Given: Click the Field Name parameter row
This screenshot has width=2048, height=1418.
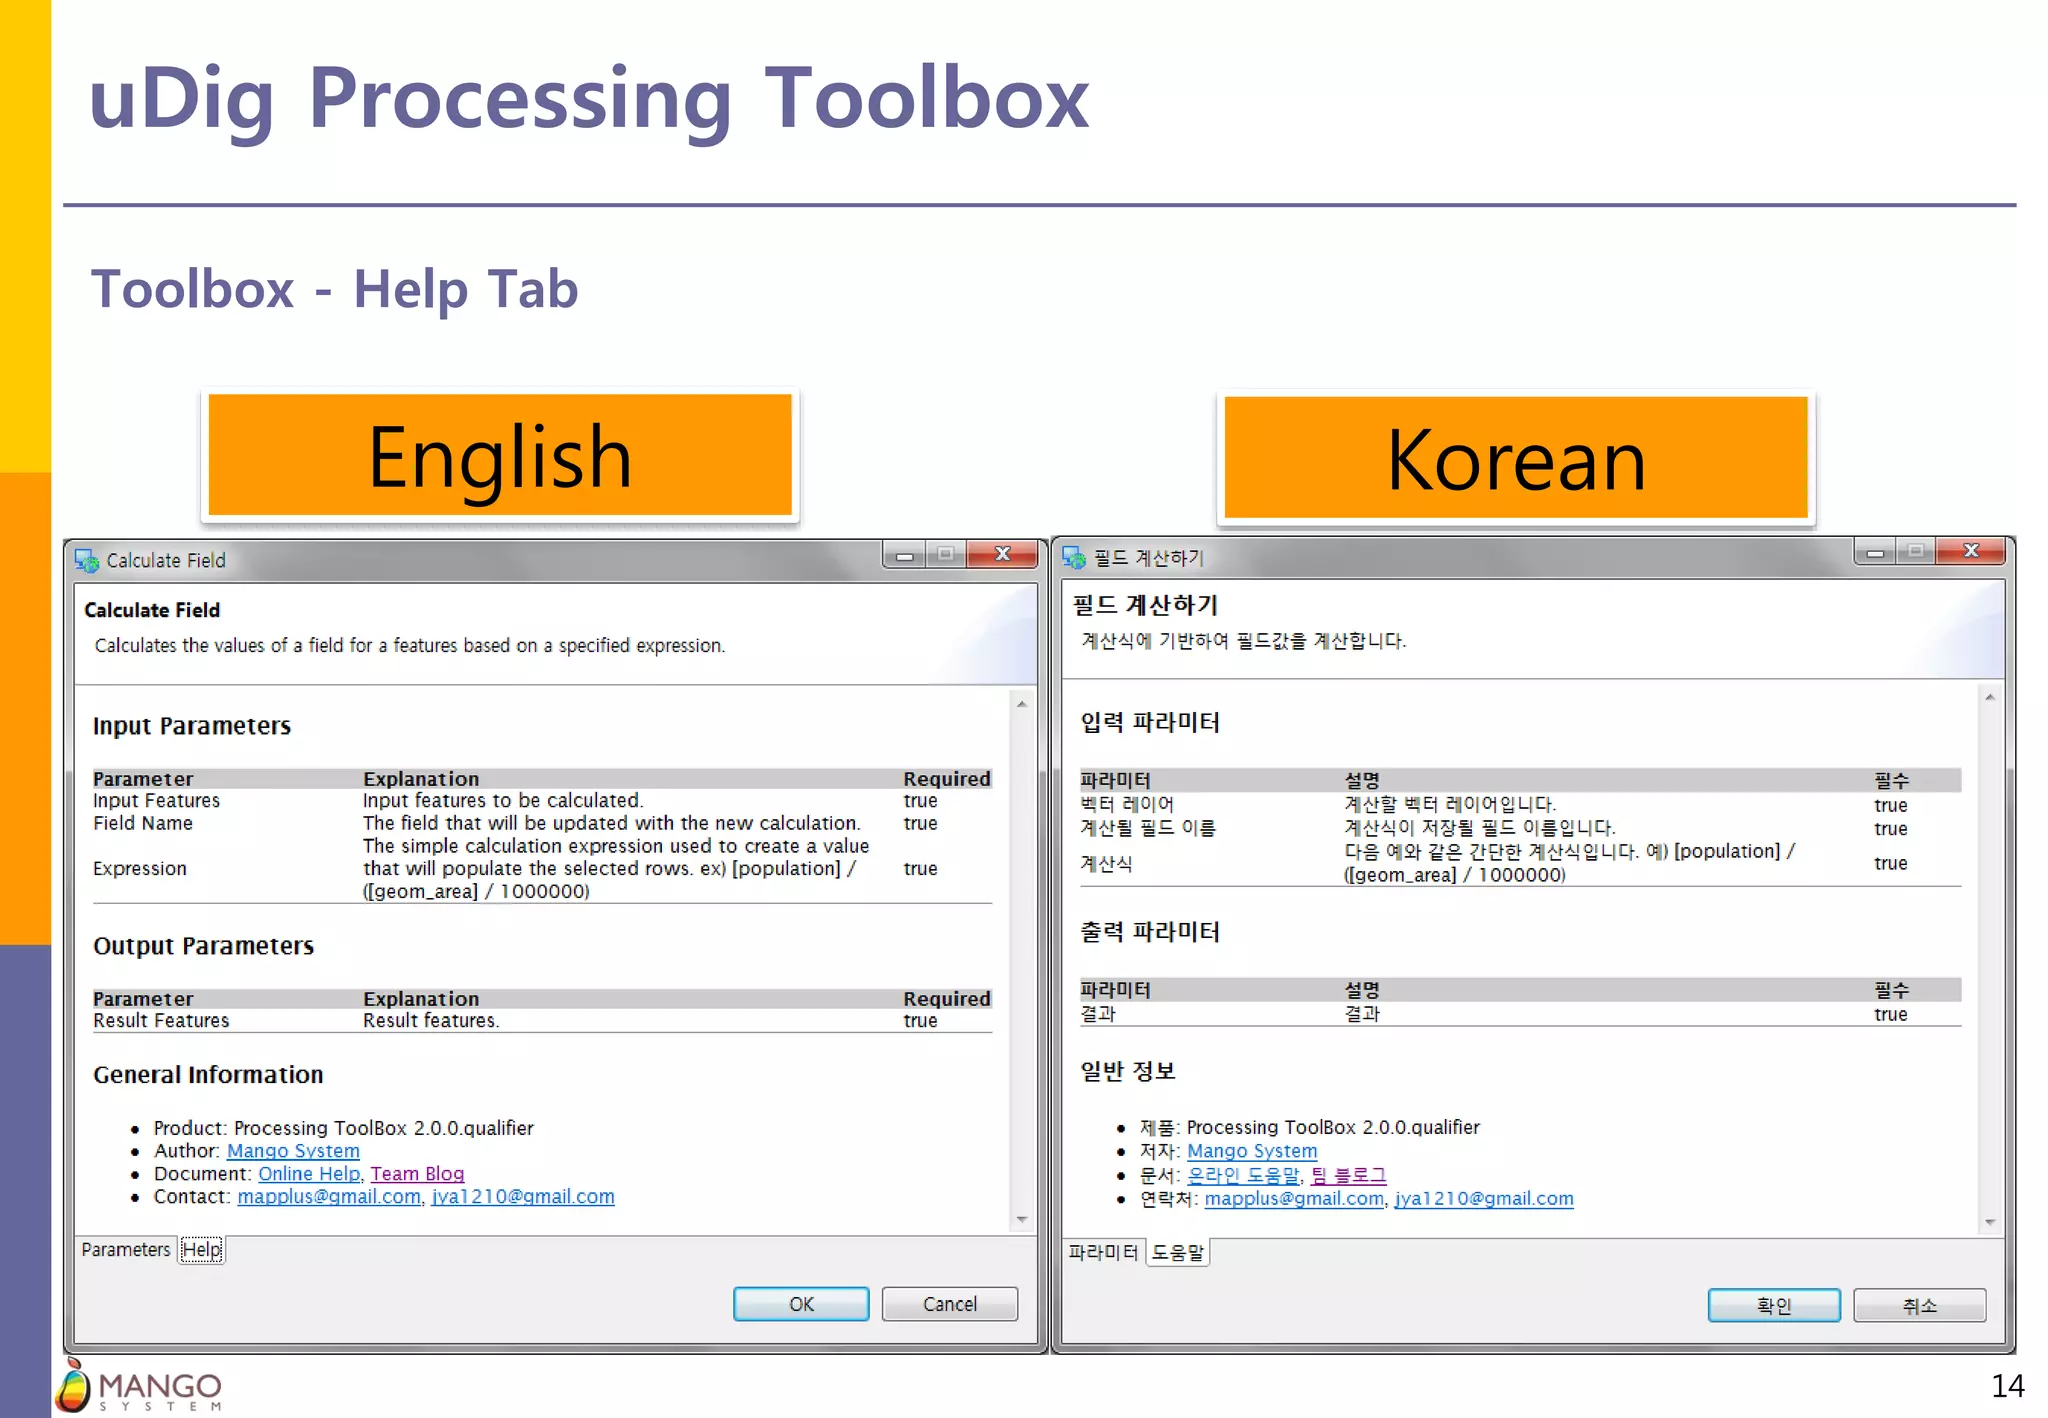Looking at the screenshot, I should [x=542, y=823].
